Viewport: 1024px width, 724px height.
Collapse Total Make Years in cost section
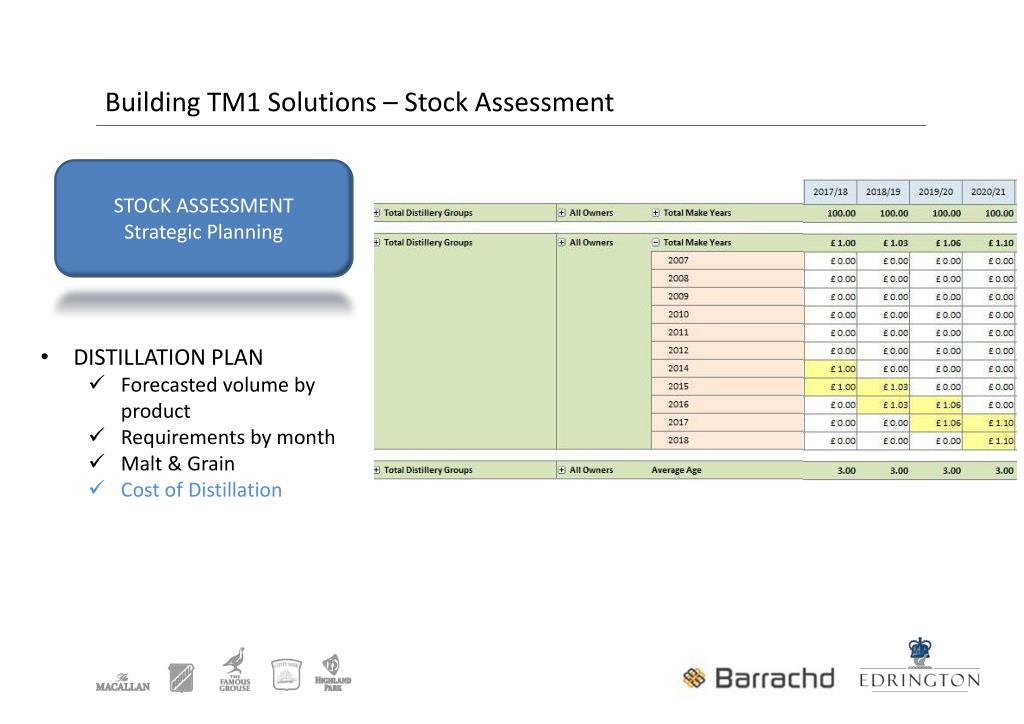[656, 242]
